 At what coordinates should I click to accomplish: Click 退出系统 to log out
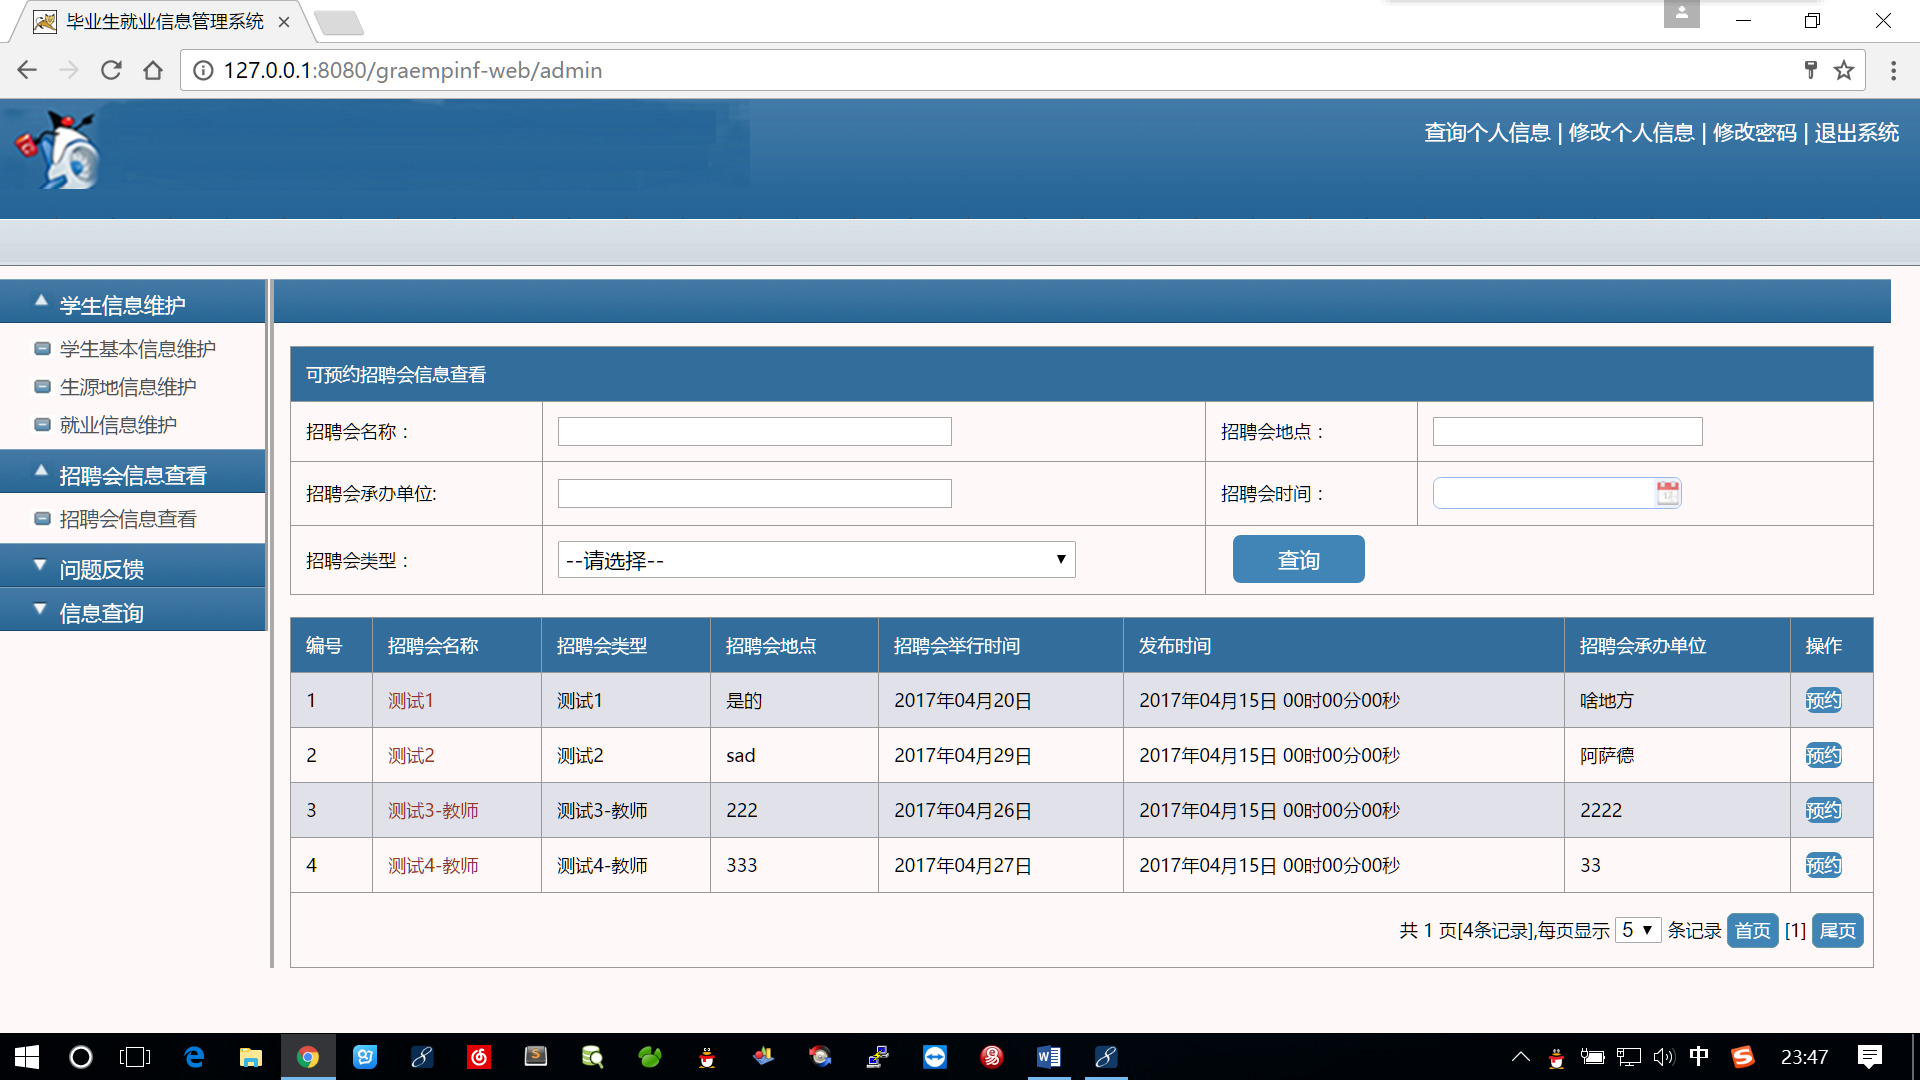coord(1856,133)
